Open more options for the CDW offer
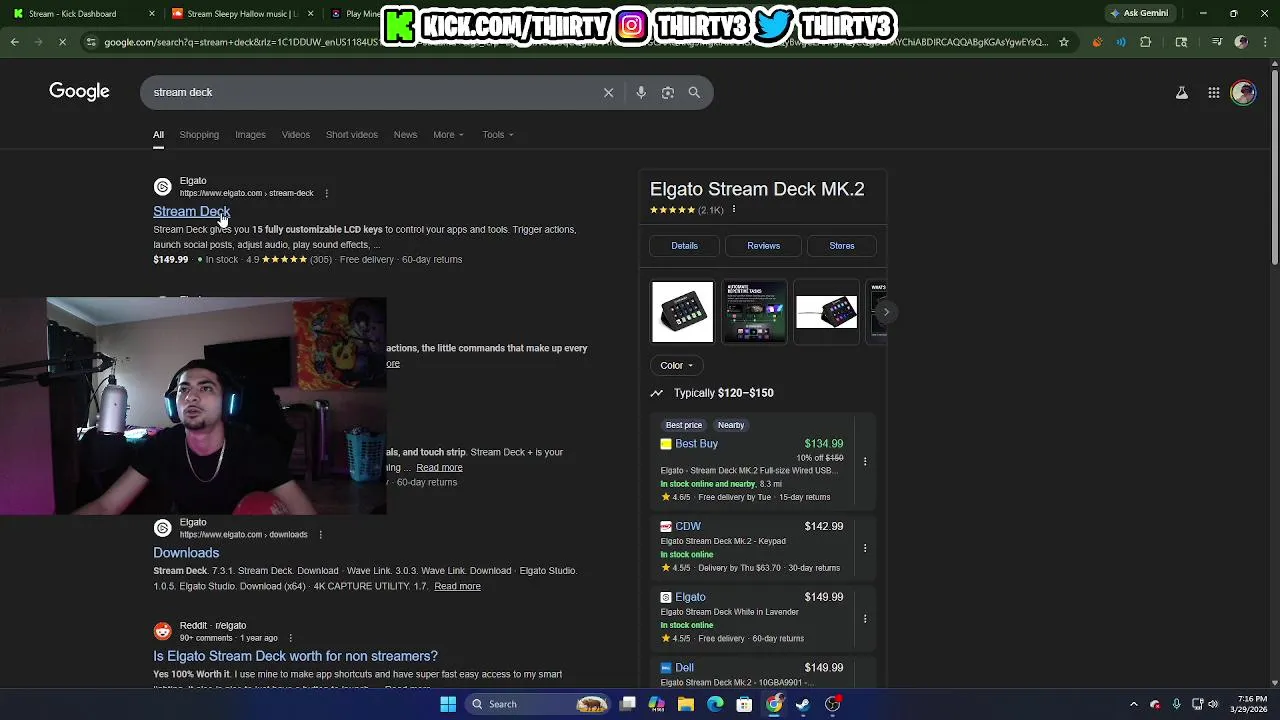 (x=865, y=548)
